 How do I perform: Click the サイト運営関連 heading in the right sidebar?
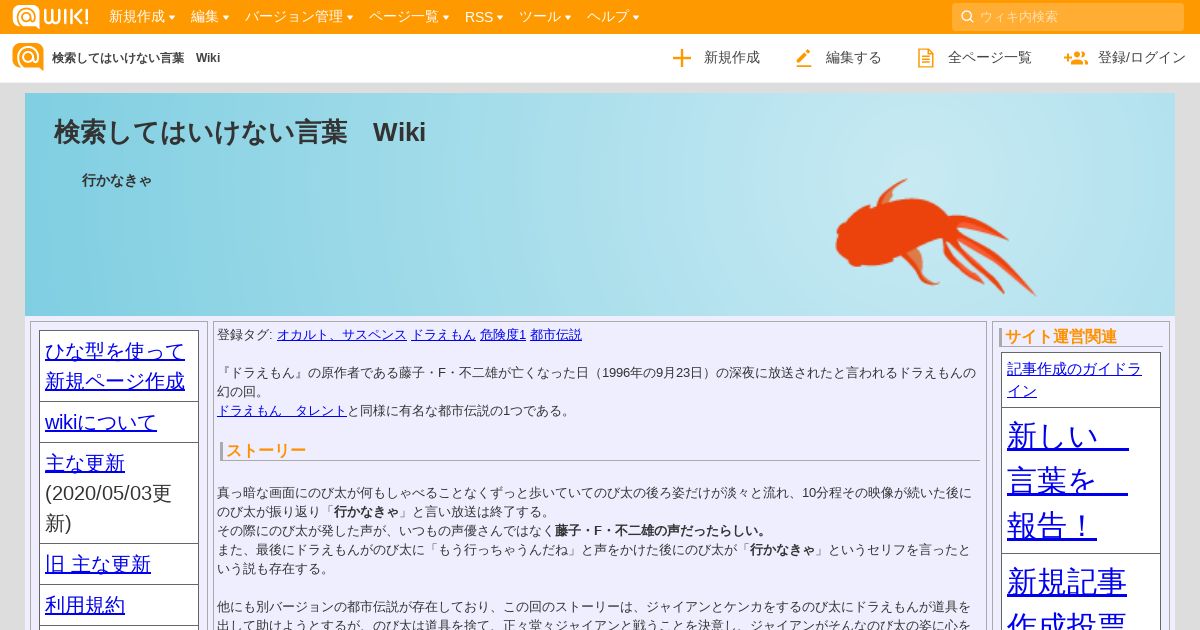[x=1061, y=337]
